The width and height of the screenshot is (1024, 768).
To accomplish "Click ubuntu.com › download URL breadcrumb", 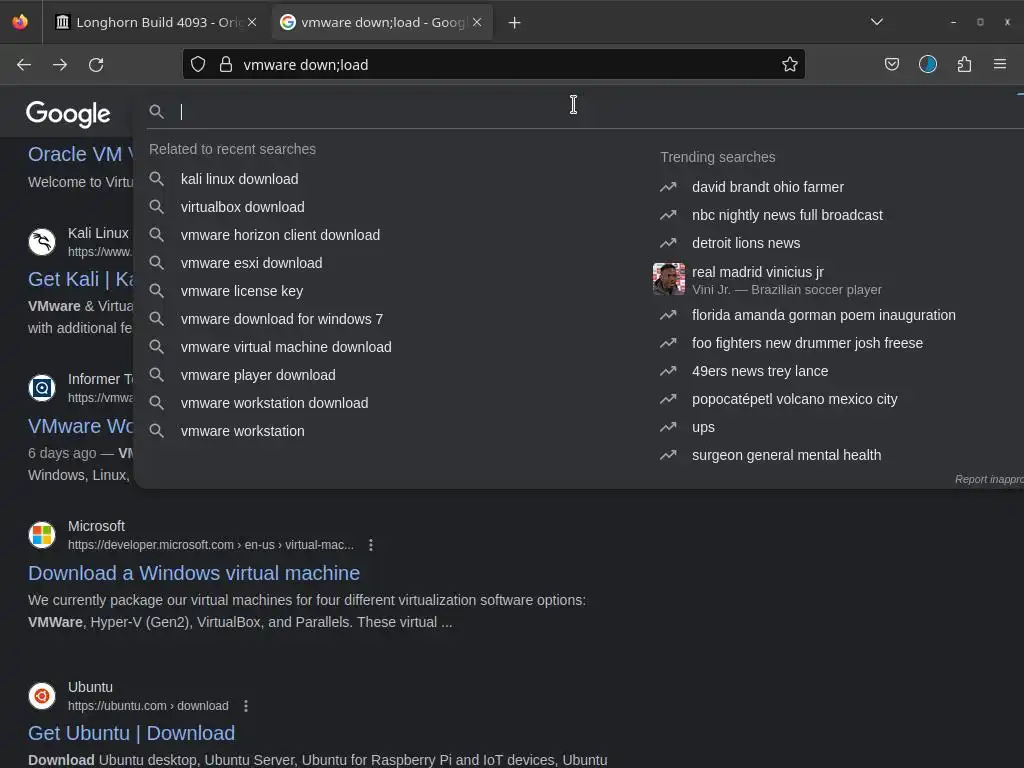I will pyautogui.click(x=148, y=706).
